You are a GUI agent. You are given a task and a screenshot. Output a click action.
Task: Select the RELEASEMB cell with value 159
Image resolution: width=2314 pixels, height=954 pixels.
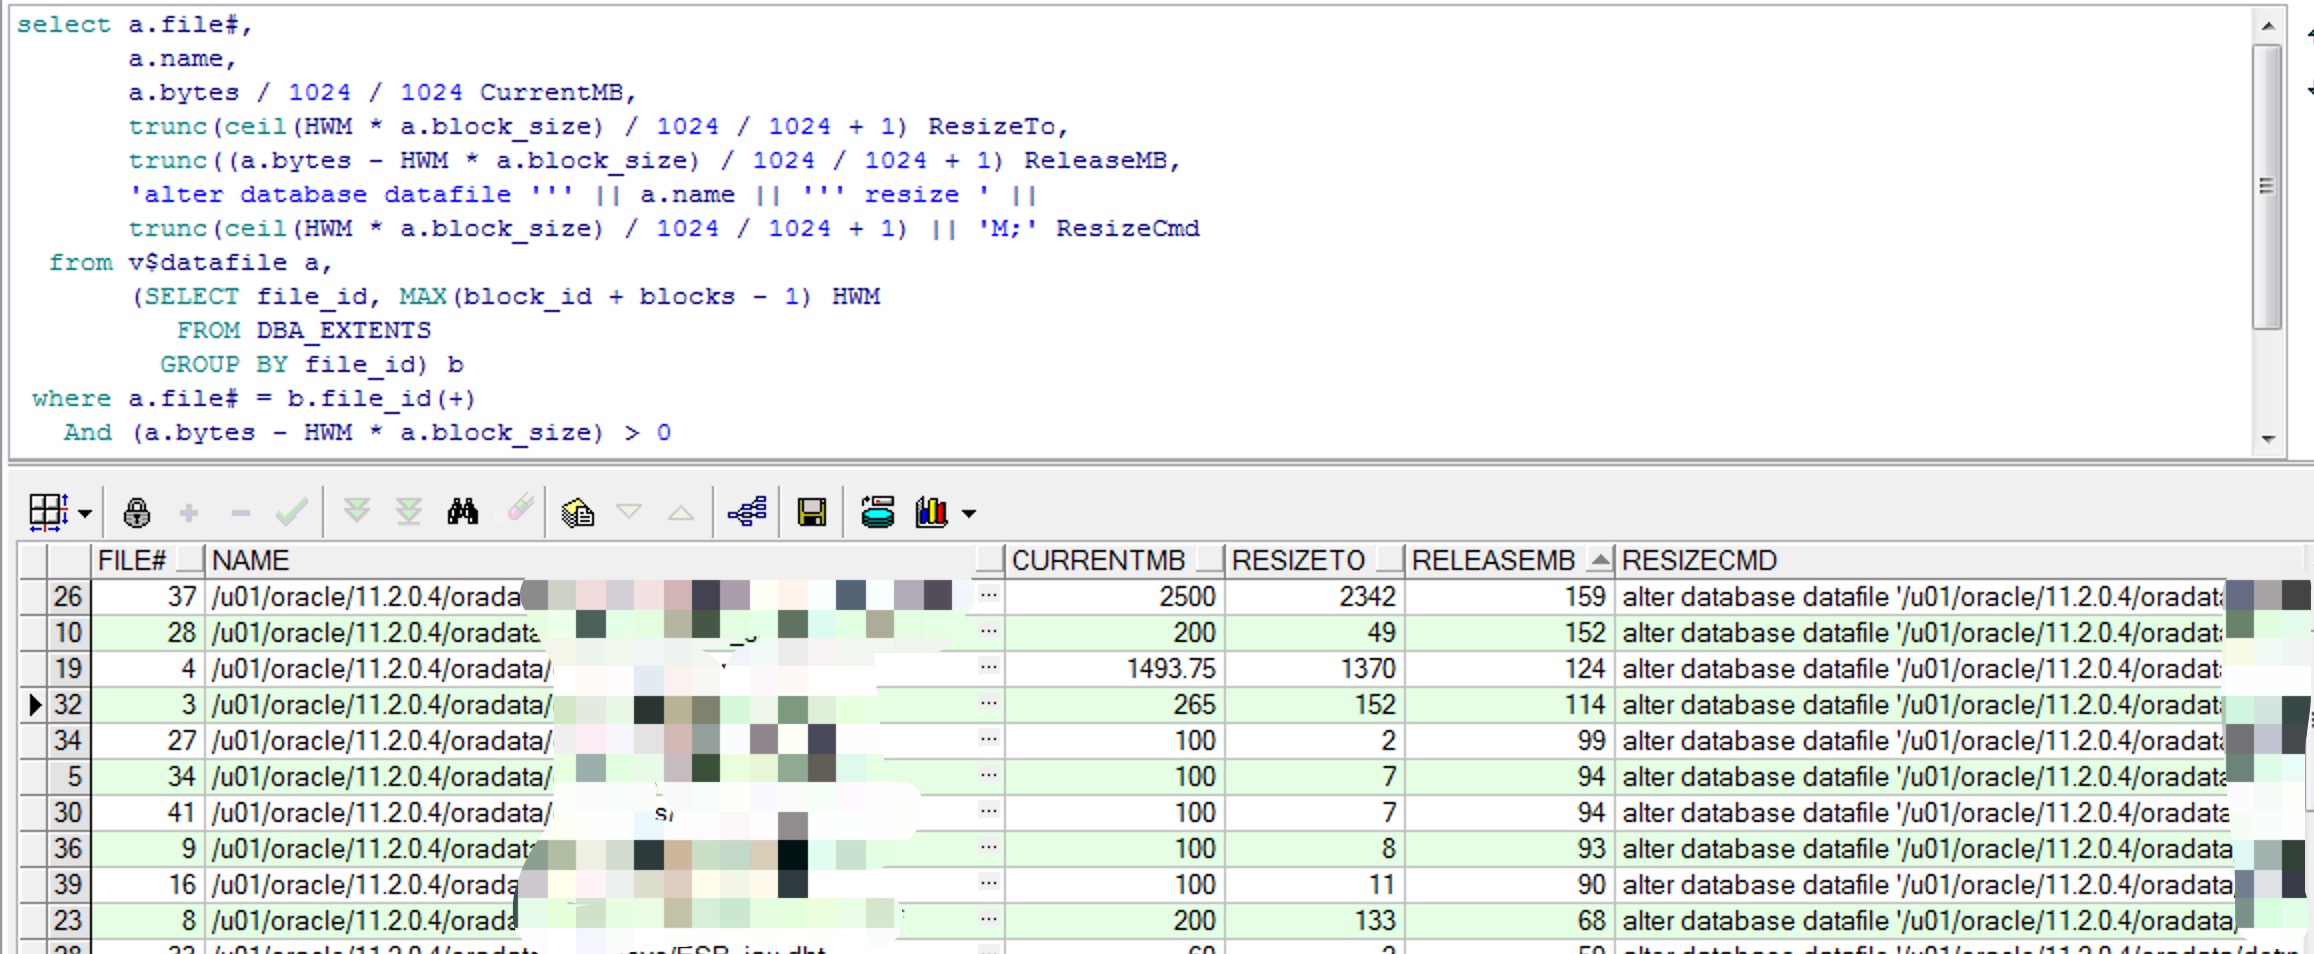click(x=1510, y=596)
